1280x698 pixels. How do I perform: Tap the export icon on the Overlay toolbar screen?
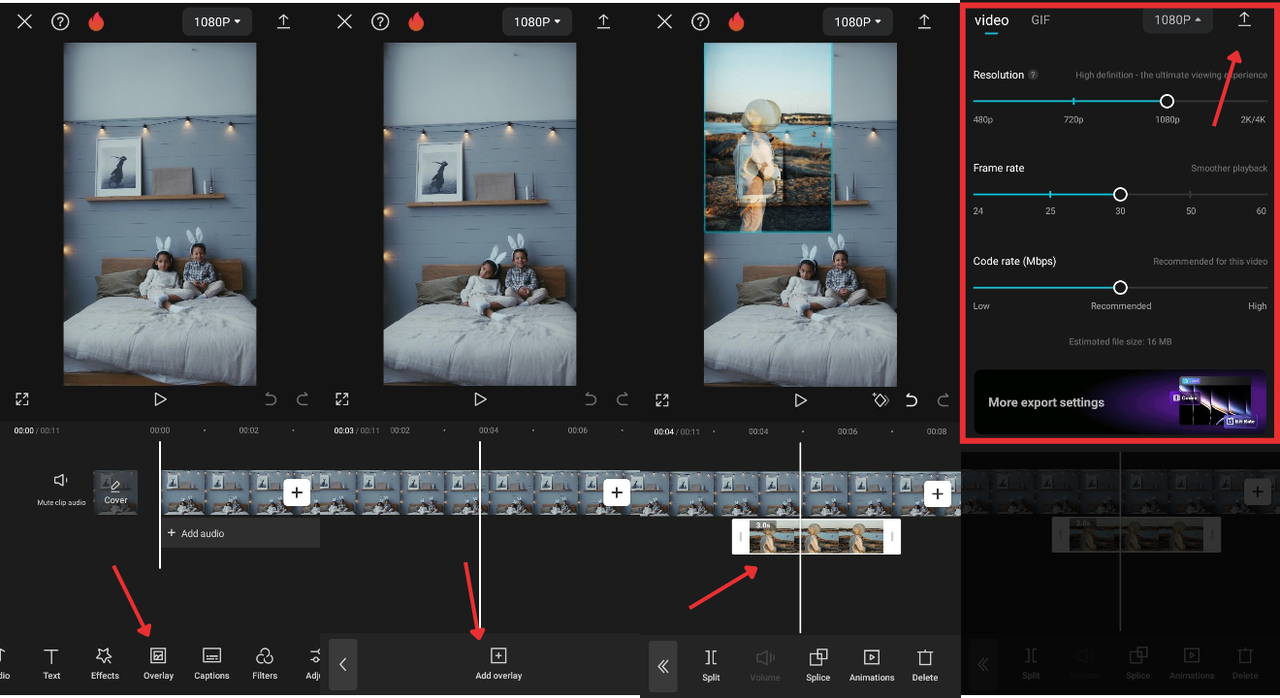click(x=283, y=21)
